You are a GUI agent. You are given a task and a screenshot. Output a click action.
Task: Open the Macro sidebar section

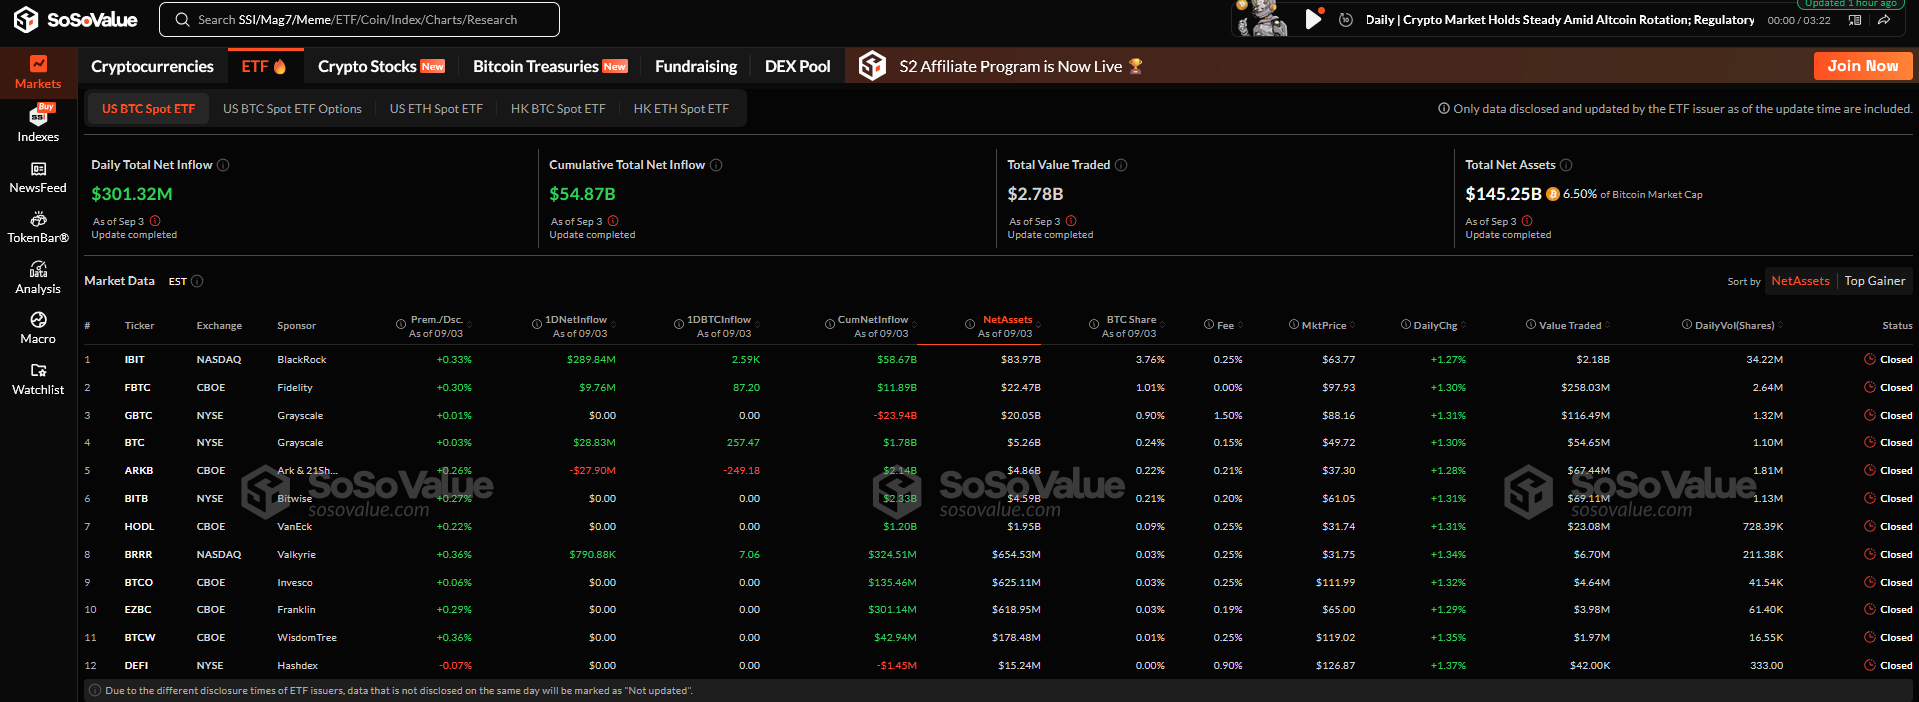coord(38,328)
